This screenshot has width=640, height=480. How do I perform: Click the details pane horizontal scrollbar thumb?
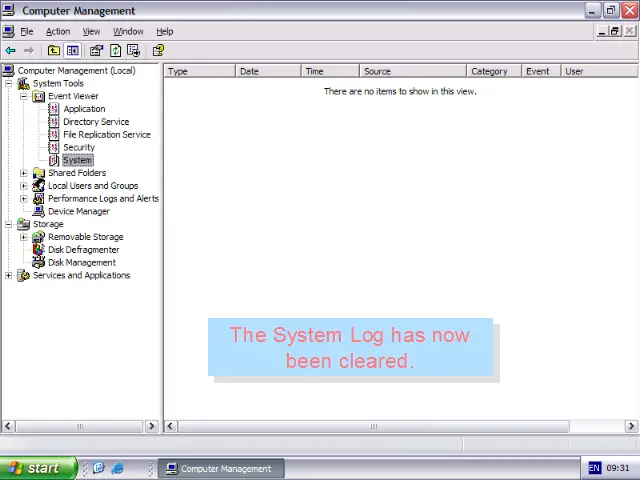pyautogui.click(x=373, y=426)
